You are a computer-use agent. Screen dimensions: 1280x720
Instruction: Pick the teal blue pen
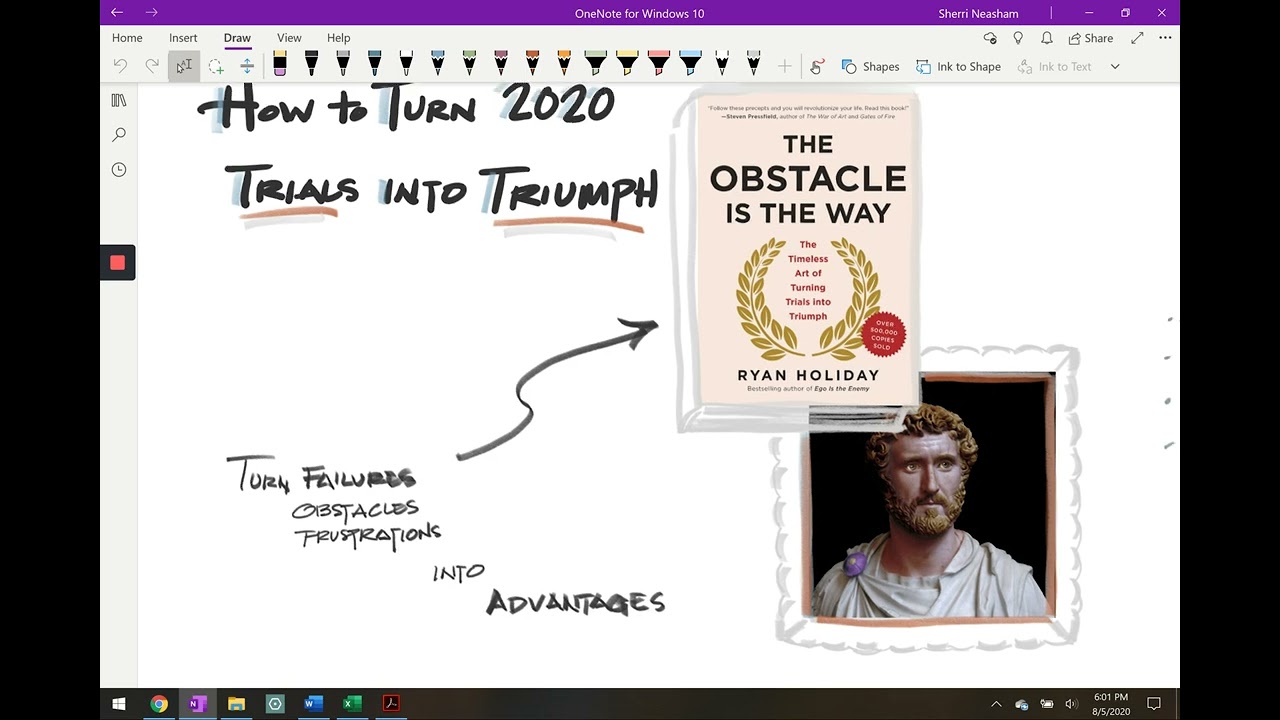click(x=374, y=64)
